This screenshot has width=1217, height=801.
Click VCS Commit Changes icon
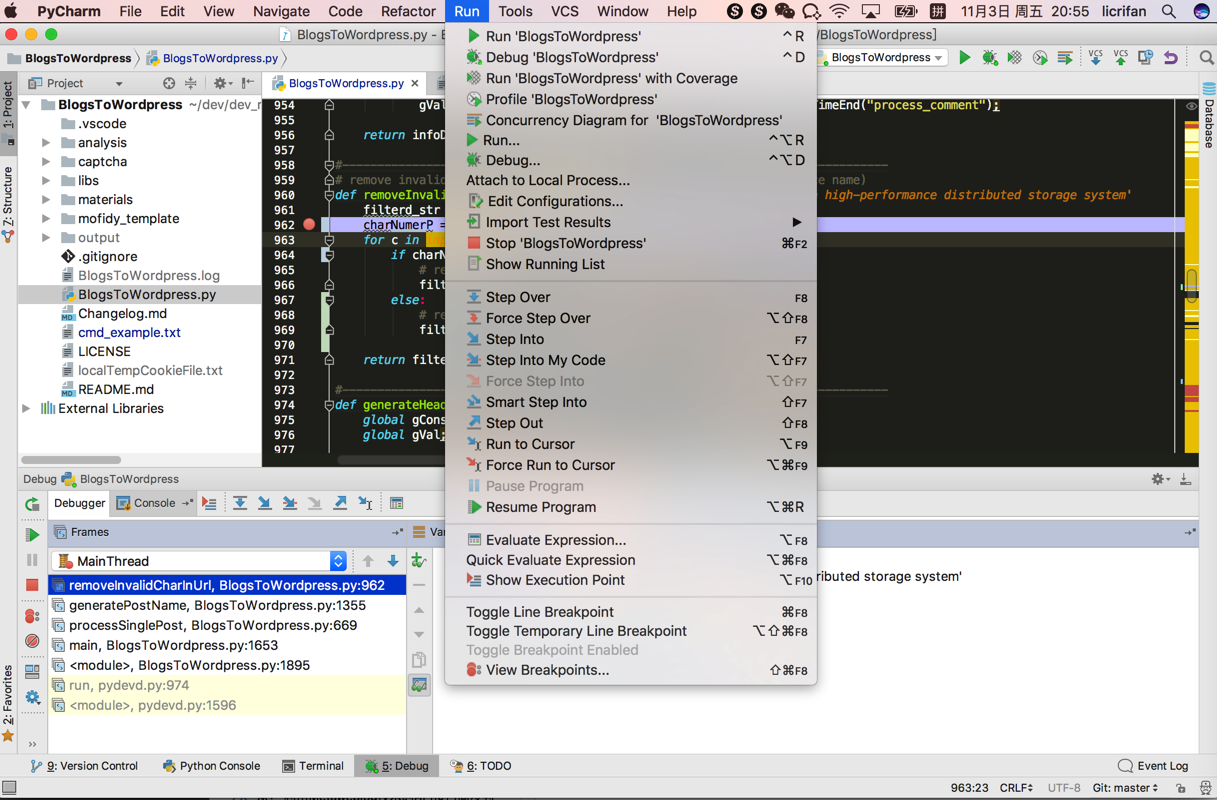tap(1120, 58)
